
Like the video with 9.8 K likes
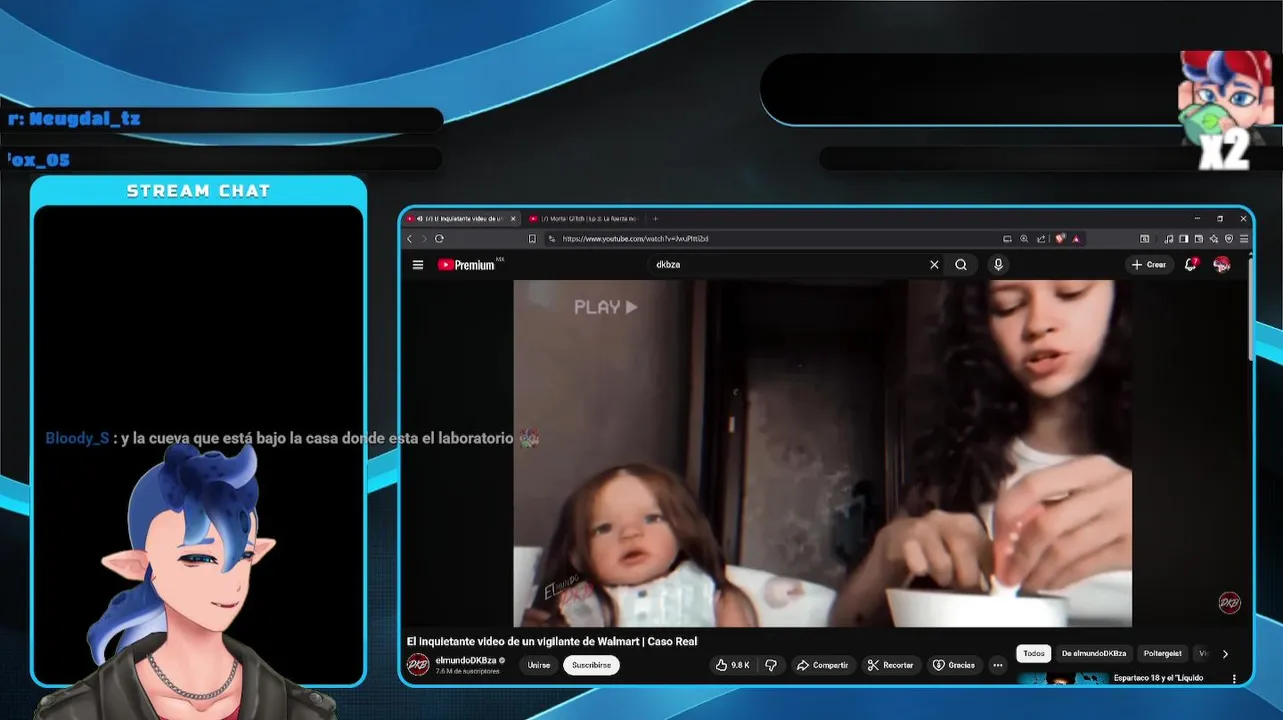[x=733, y=665]
